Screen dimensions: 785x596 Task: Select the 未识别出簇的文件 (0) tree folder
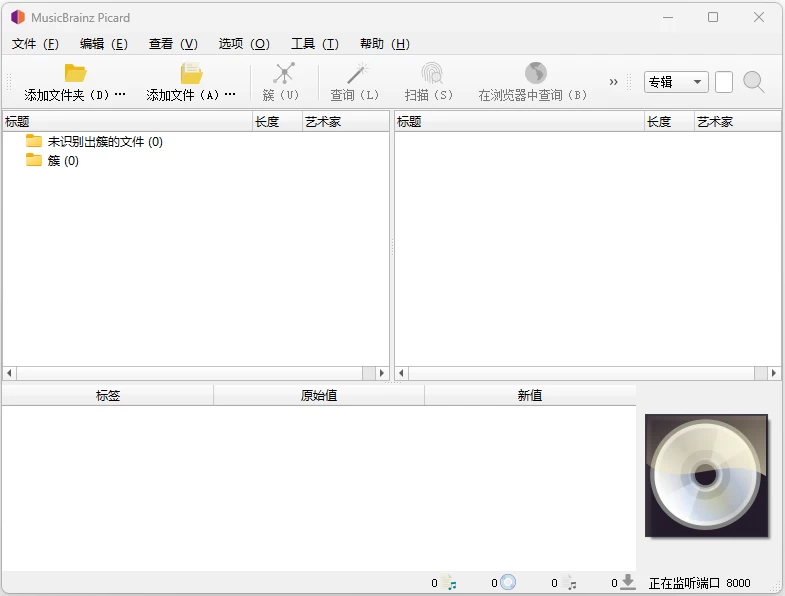pos(104,142)
